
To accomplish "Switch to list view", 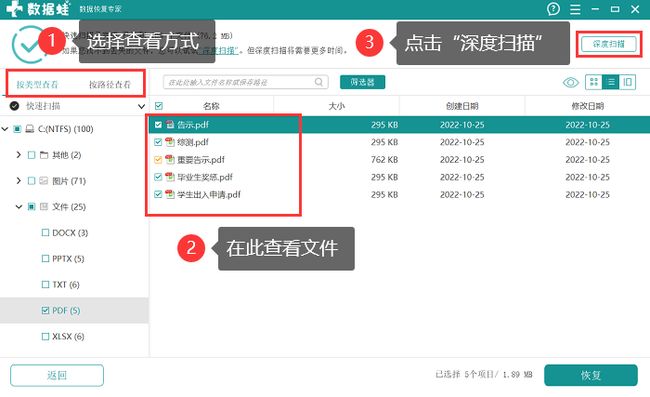I will pyautogui.click(x=611, y=82).
